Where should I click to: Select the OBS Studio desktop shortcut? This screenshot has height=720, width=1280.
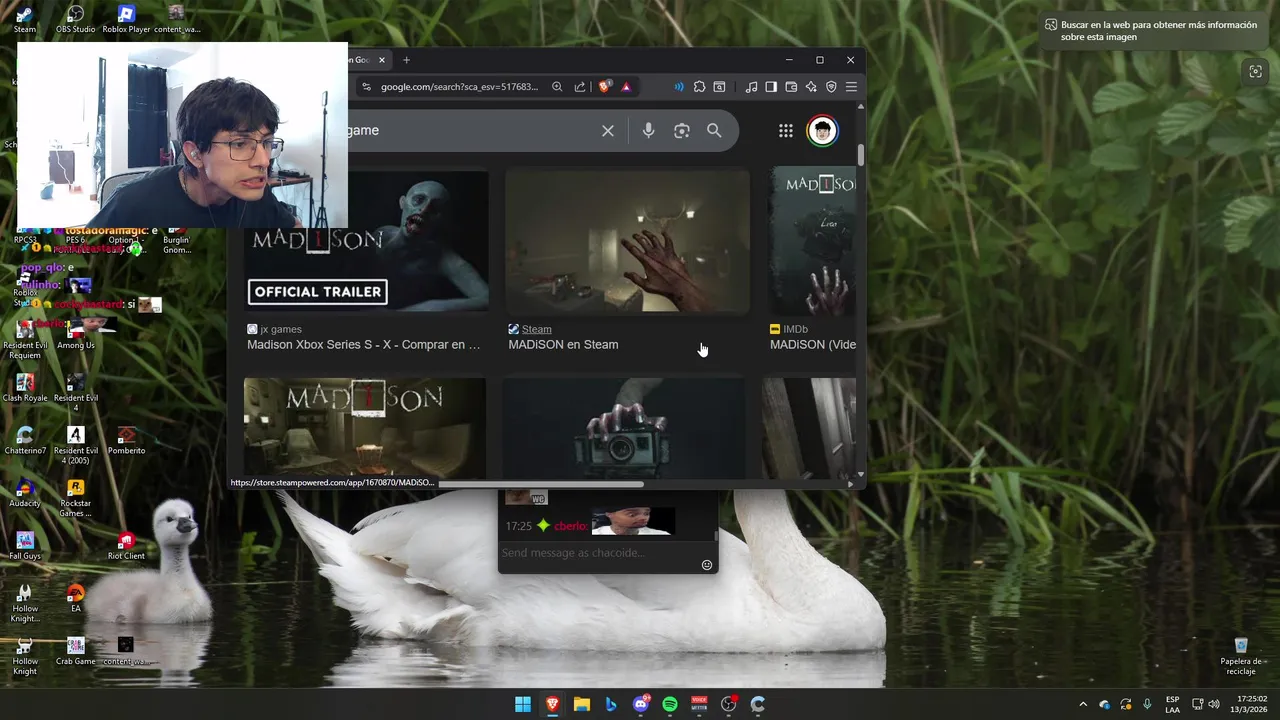76,19
